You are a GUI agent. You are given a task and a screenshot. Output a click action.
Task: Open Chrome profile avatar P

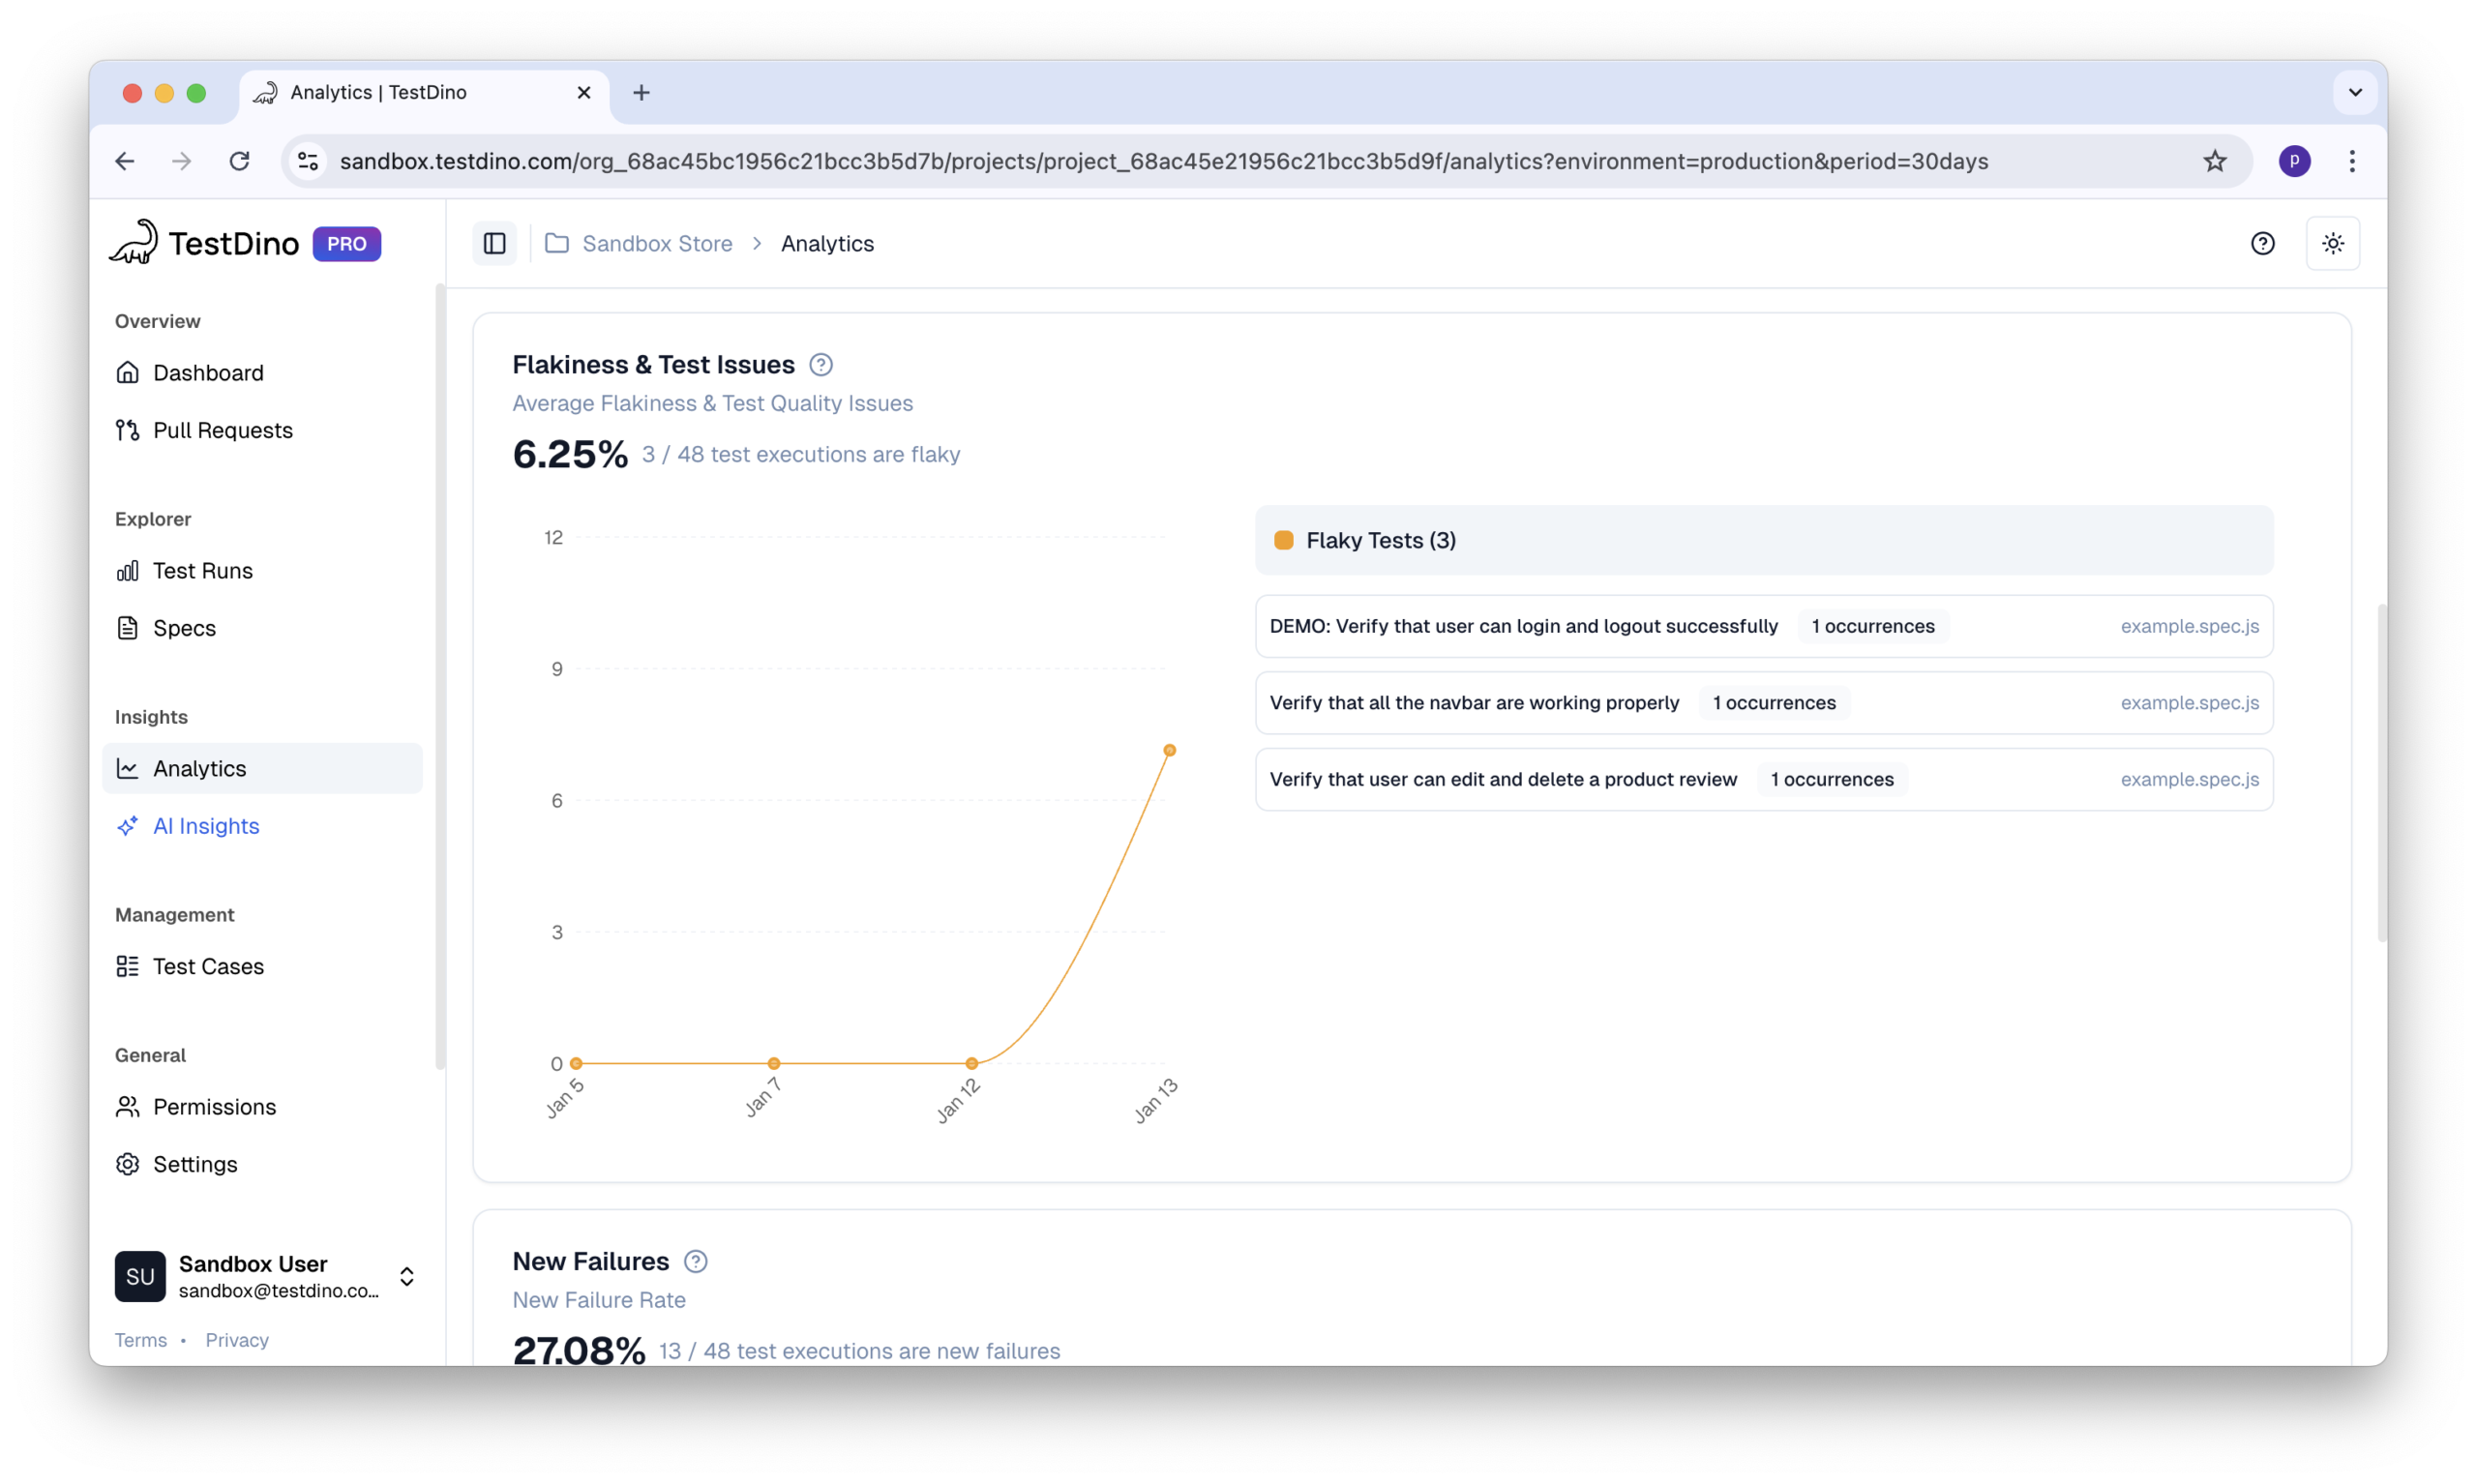point(2294,161)
